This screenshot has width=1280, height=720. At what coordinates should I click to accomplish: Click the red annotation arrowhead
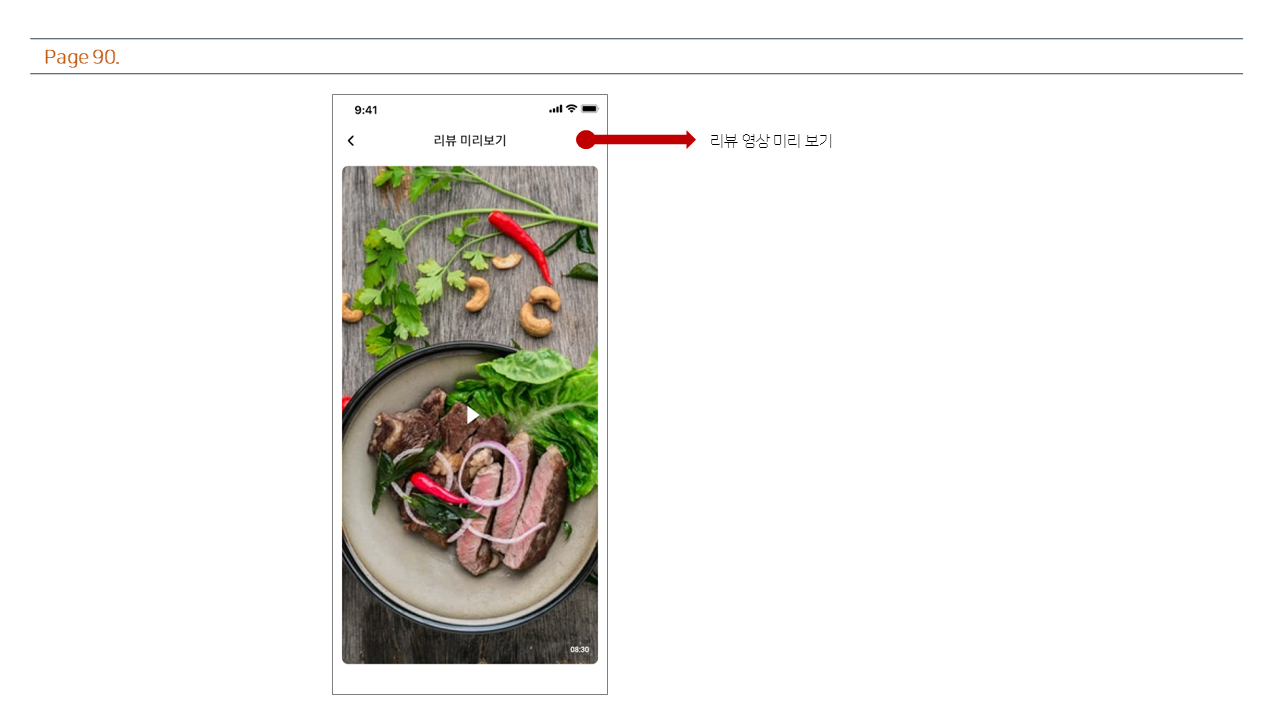[x=690, y=140]
